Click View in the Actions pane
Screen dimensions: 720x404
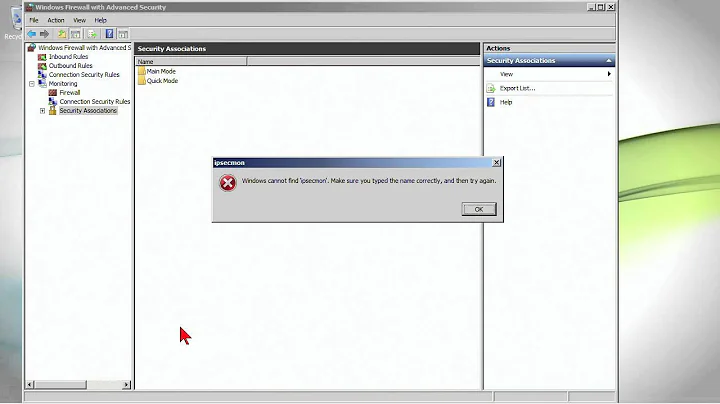coord(506,74)
